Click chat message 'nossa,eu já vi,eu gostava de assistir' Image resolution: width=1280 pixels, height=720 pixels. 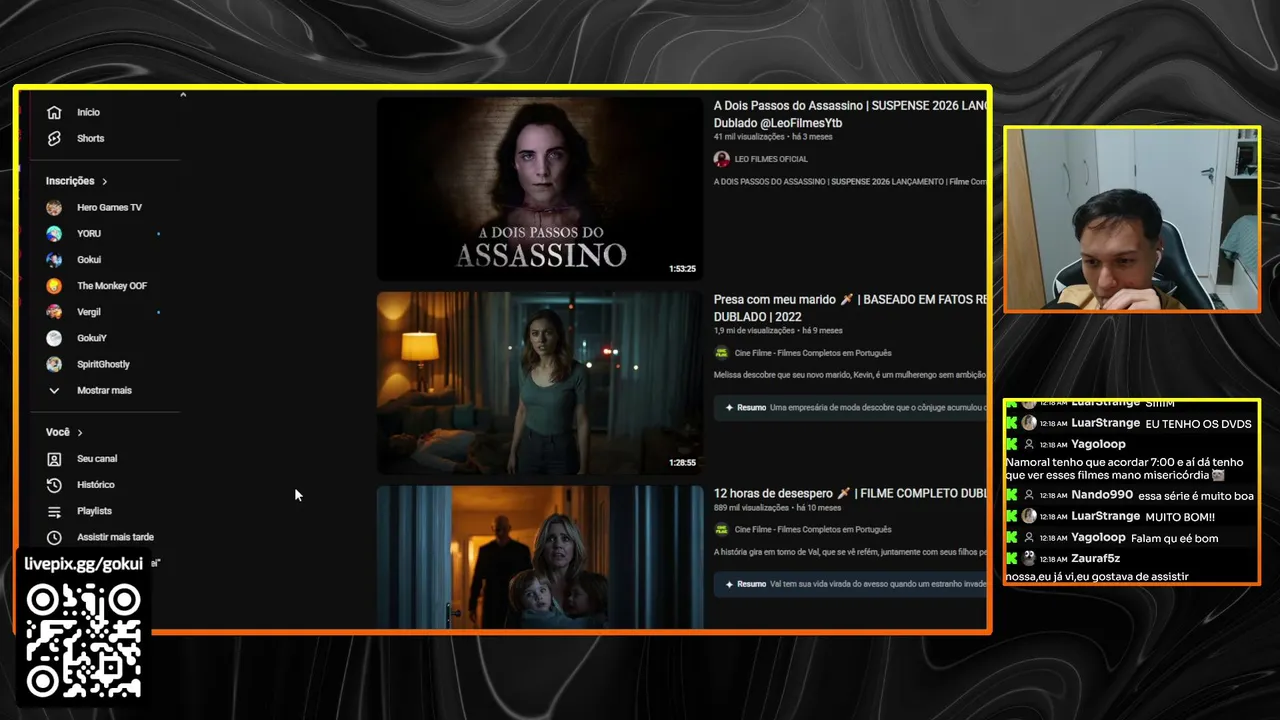[x=1097, y=576]
